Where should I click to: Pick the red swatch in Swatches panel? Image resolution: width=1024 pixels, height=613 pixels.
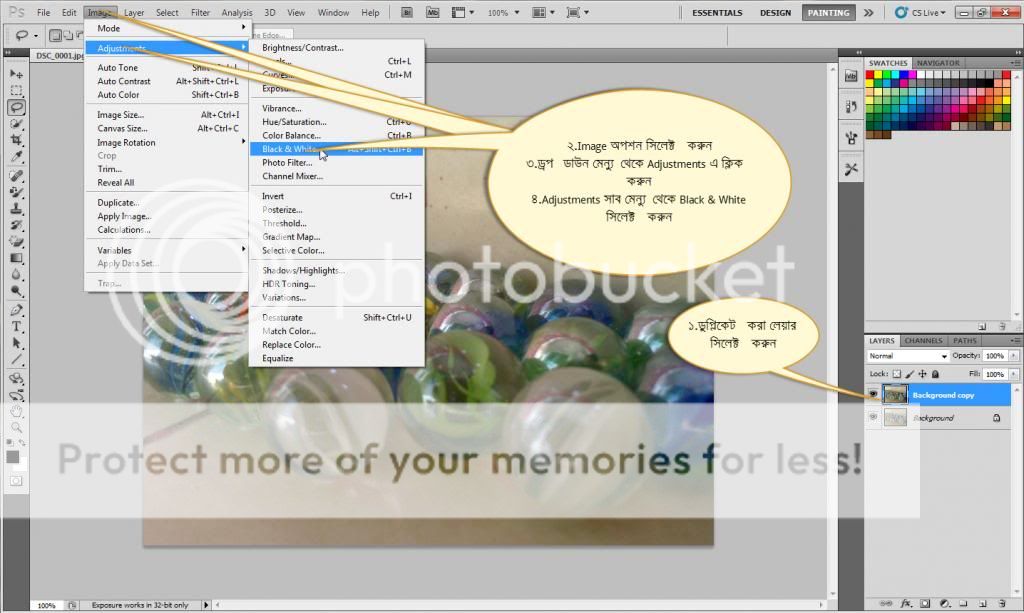pos(871,75)
